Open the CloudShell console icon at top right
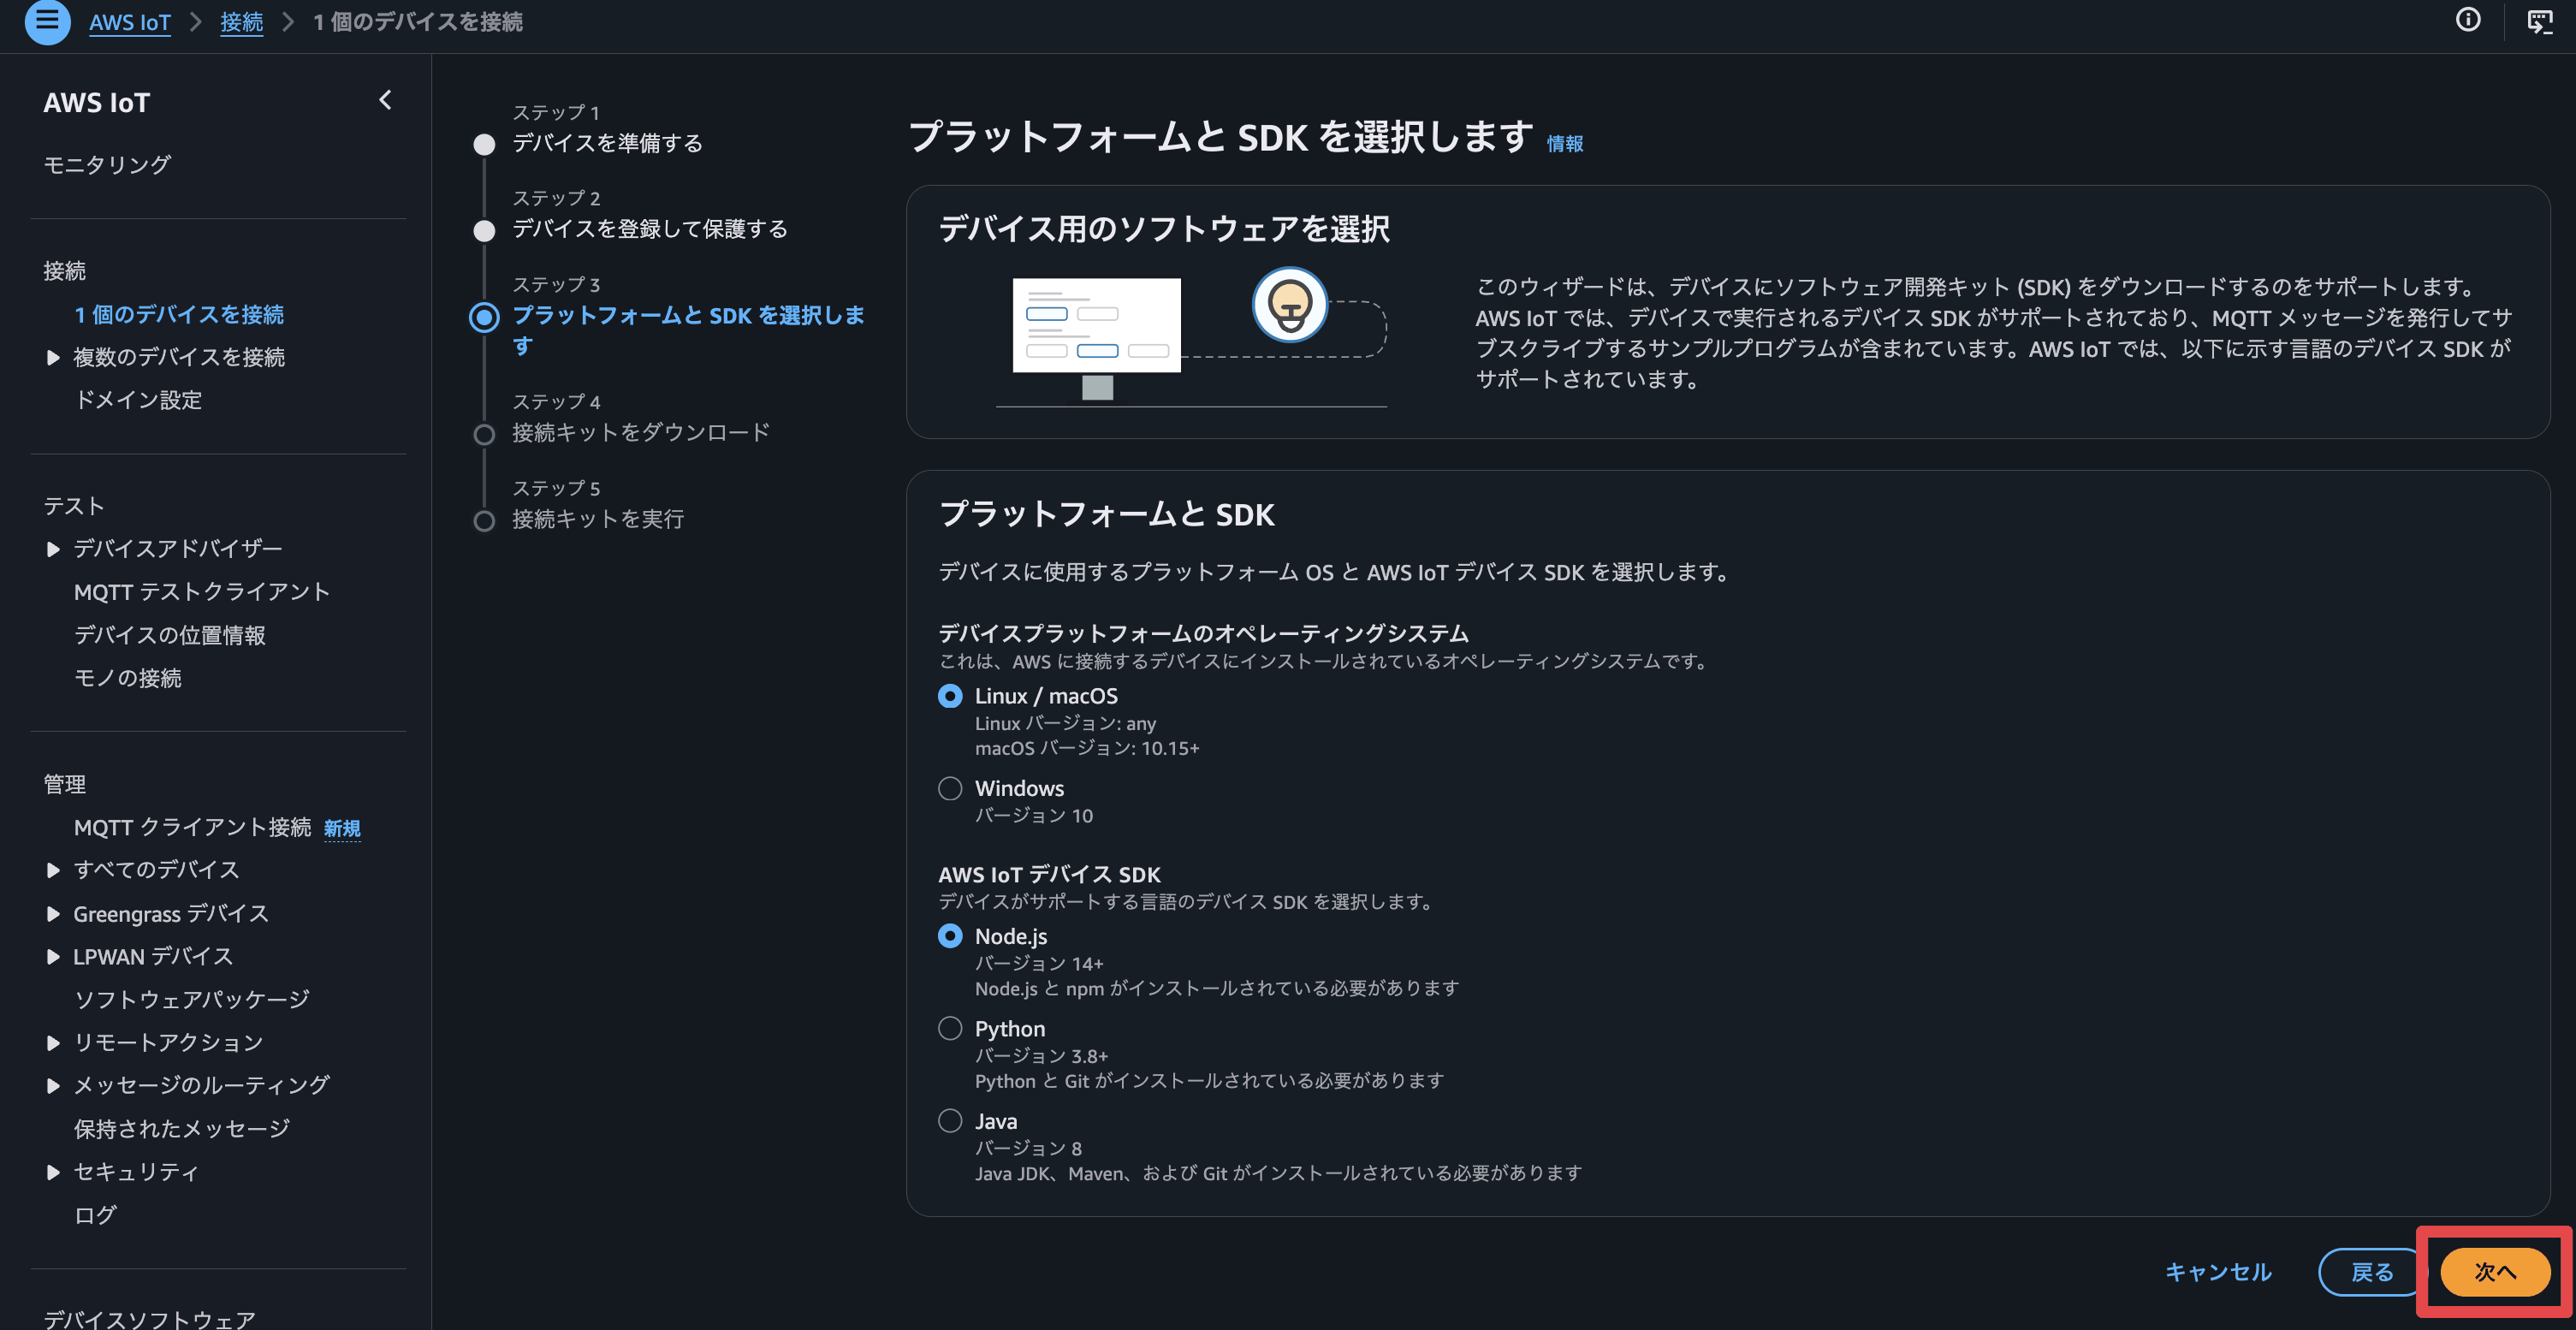The height and width of the screenshot is (1330, 2576). [x=2540, y=21]
